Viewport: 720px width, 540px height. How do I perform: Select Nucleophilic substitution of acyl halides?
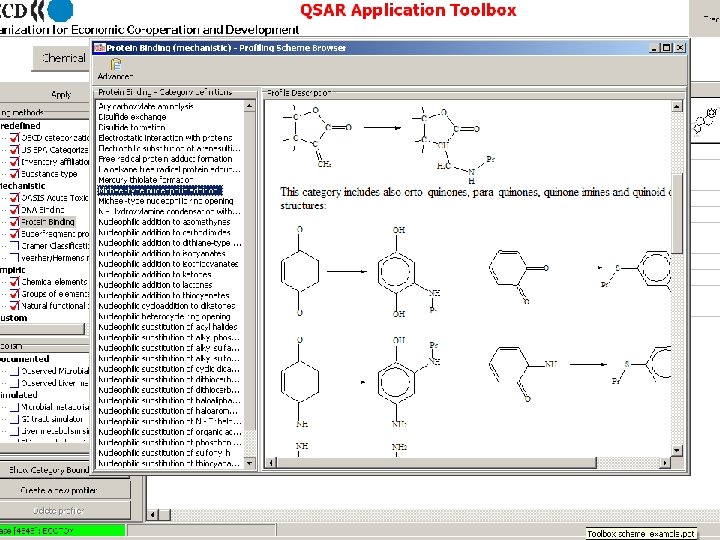coord(168,327)
